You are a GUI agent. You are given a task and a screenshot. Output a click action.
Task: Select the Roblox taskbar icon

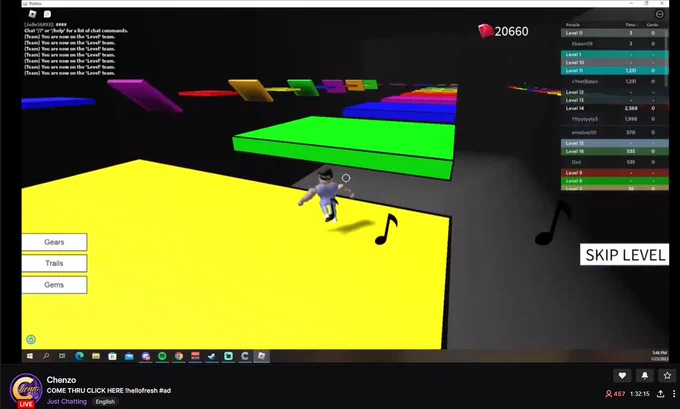point(262,356)
